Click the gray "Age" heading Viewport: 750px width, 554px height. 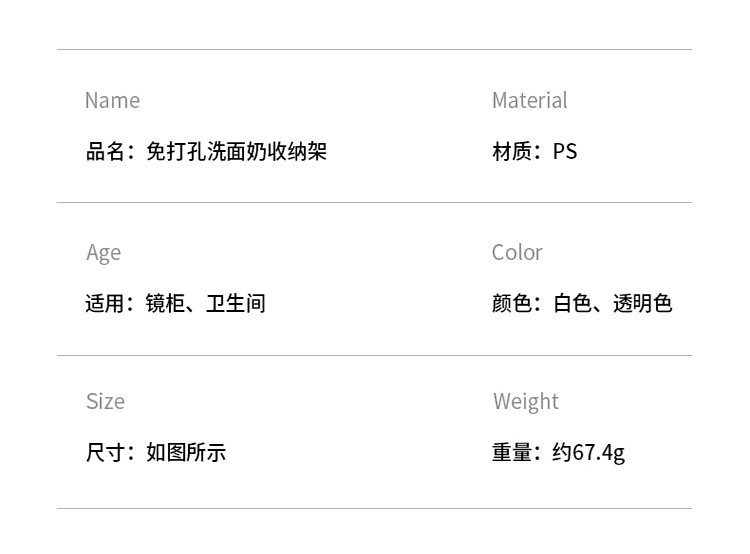[103, 253]
